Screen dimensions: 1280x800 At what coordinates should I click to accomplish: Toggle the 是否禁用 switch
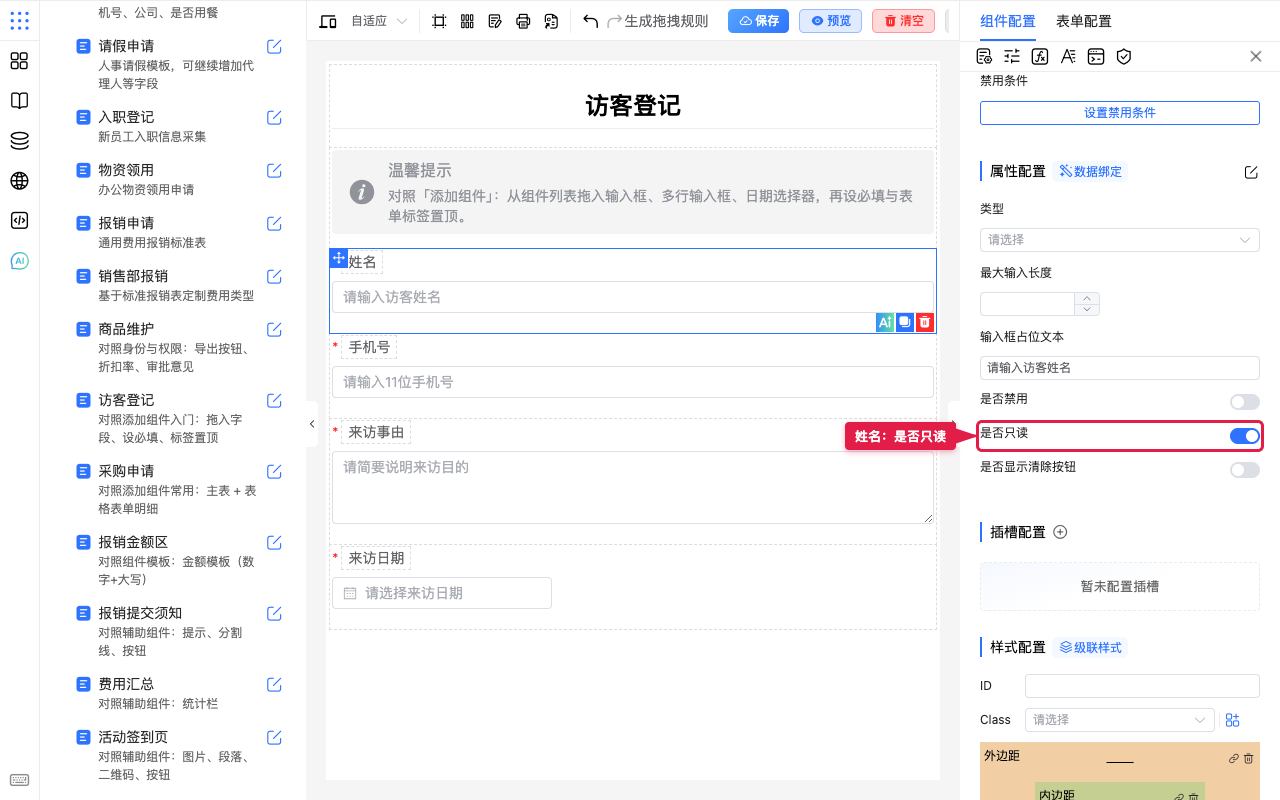click(1245, 402)
